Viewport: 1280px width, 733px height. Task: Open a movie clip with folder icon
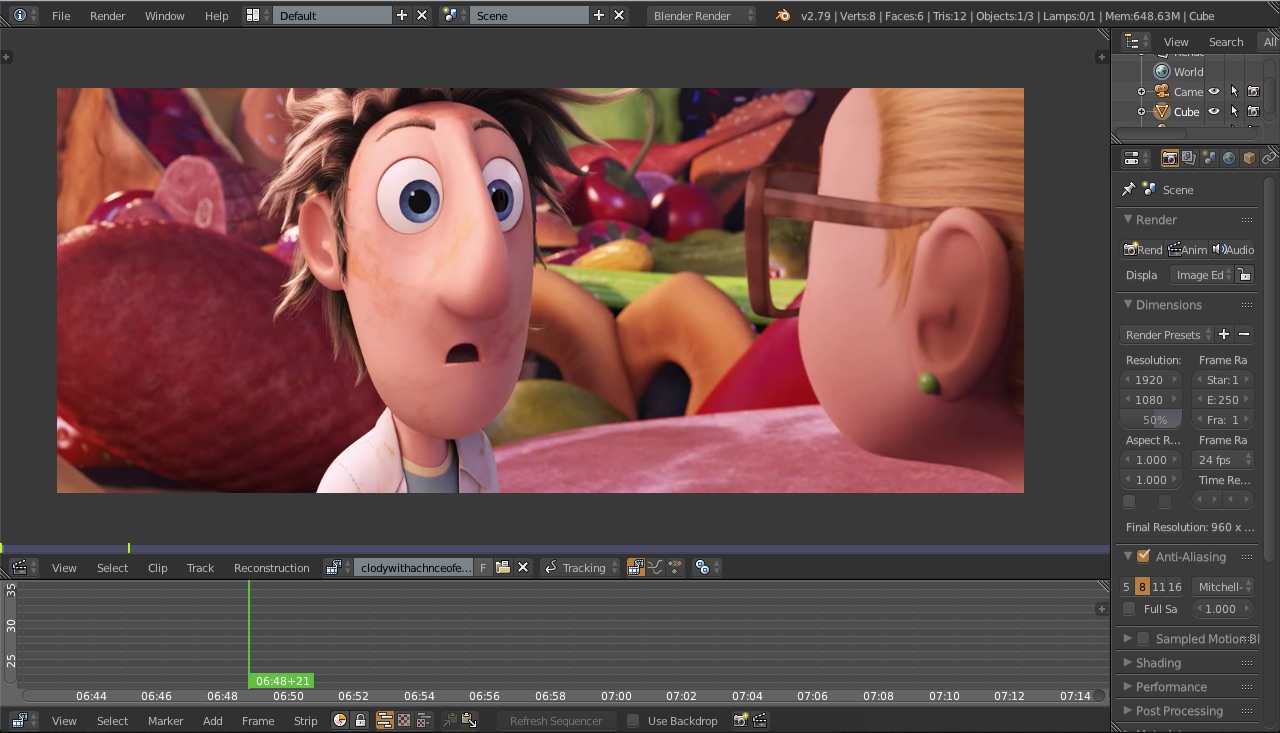coord(503,568)
